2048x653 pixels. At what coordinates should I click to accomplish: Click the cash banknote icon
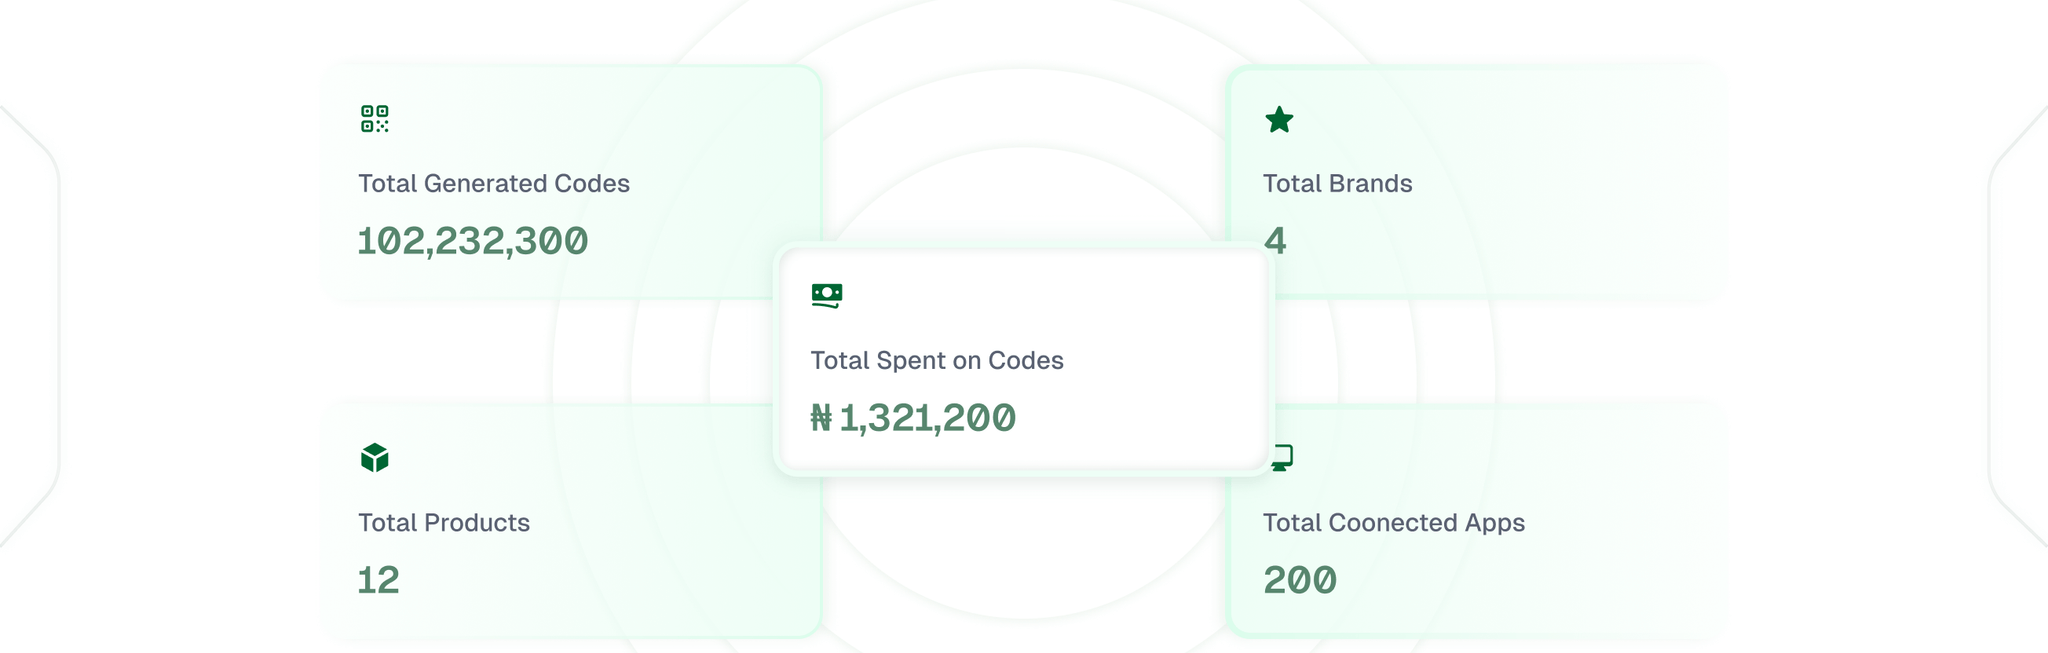827,295
